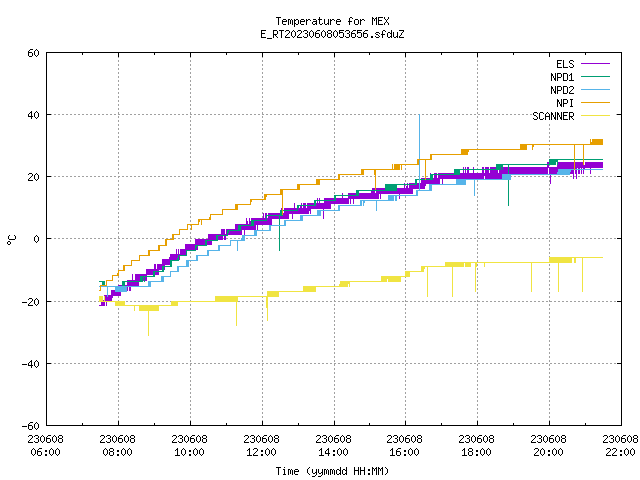Click the file name E_RT20230608053656.sfduZ
The width and height of the screenshot is (640, 480).
332,34
